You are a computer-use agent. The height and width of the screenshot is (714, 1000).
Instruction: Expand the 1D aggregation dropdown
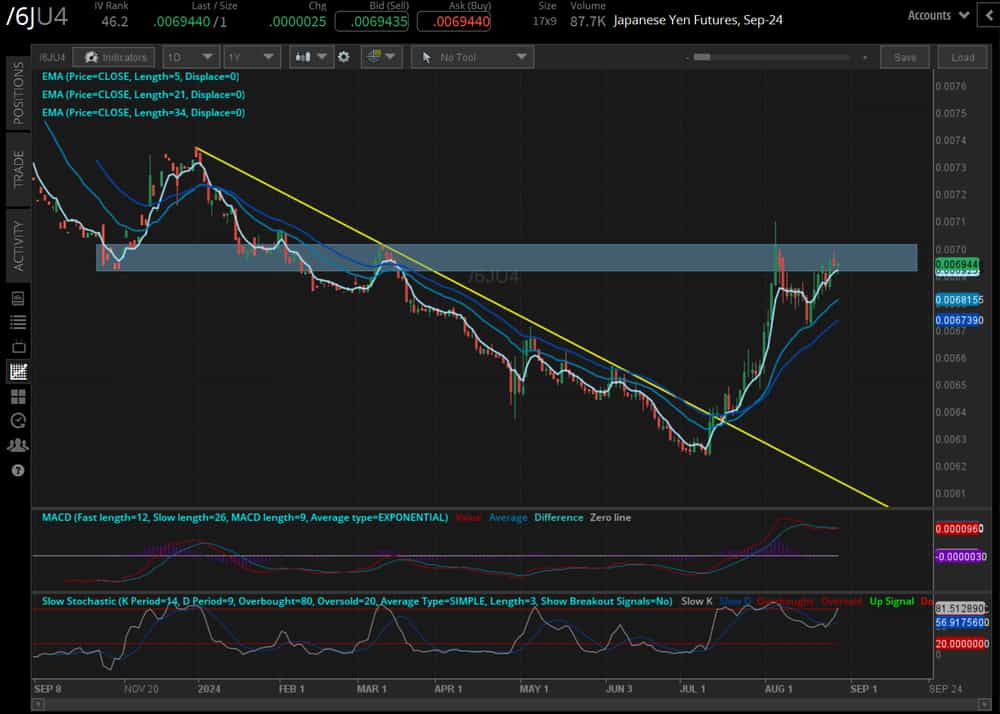pos(191,57)
